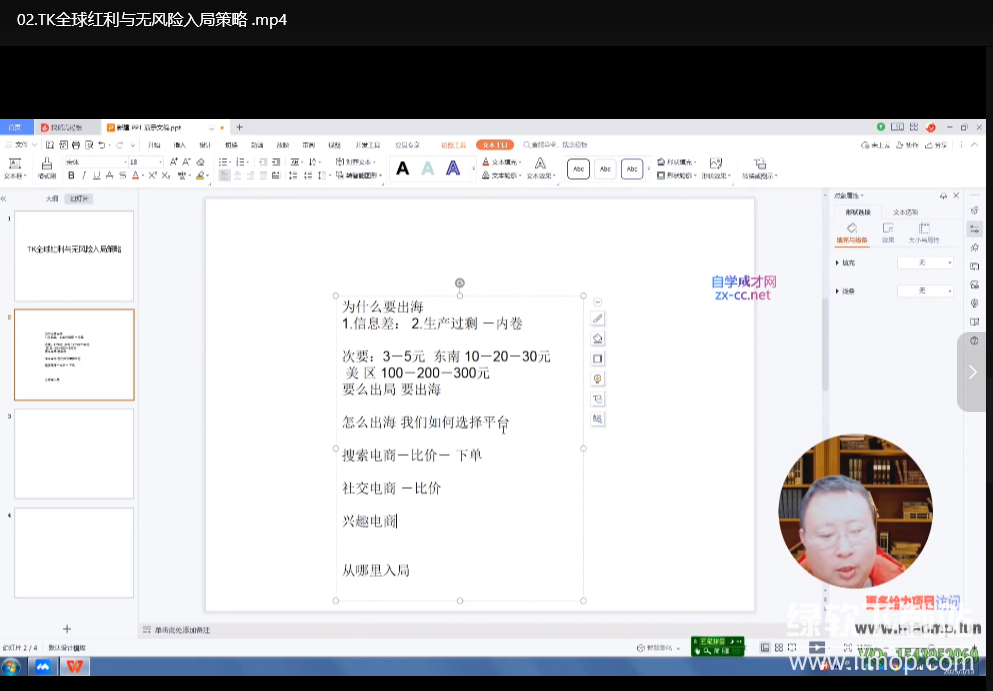Click the format painter brush icon
The height and width of the screenshot is (691, 993).
coord(46,167)
